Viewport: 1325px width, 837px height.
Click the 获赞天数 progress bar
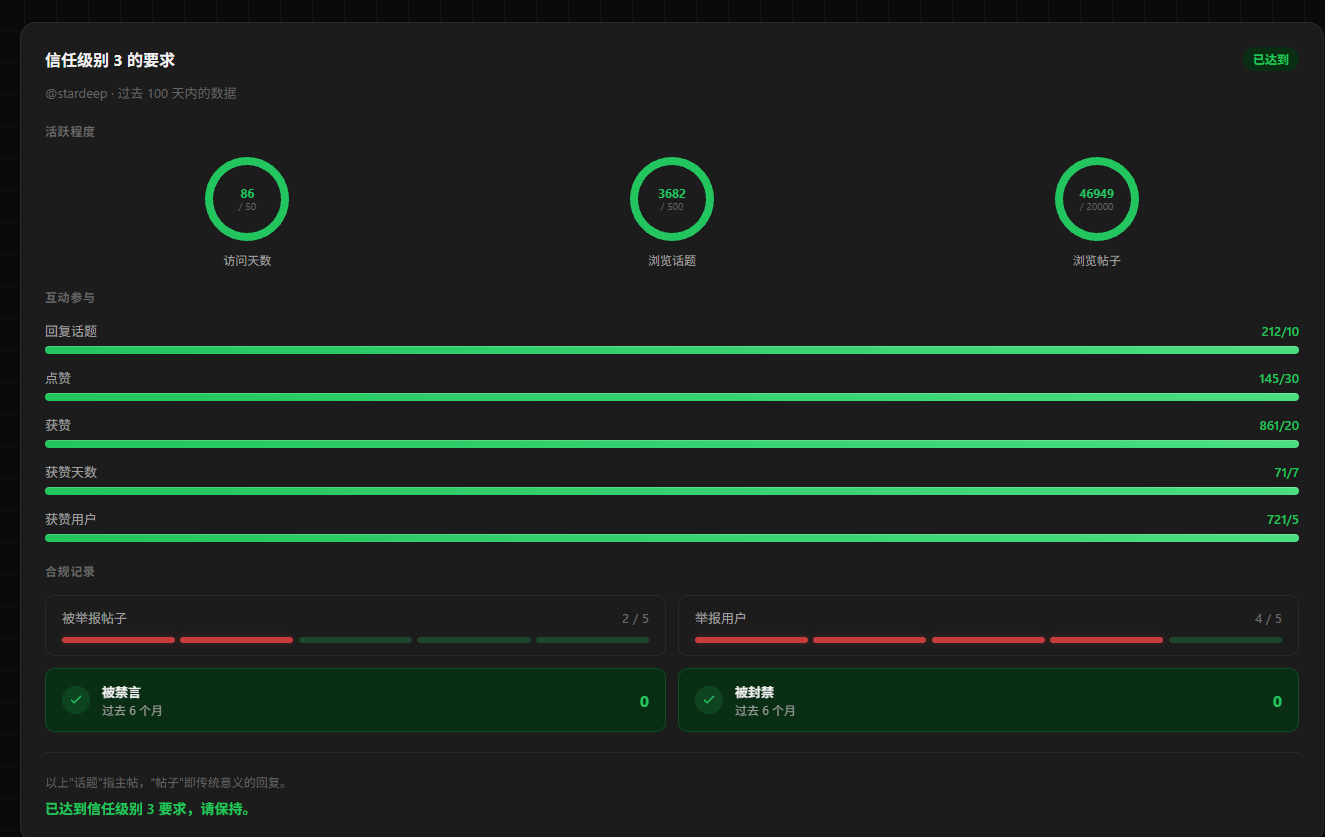(x=672, y=491)
